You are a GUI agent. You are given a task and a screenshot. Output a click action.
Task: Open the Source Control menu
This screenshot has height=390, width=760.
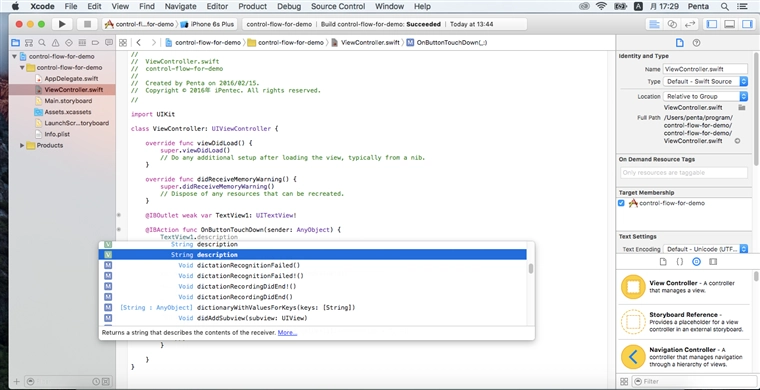(x=337, y=6)
